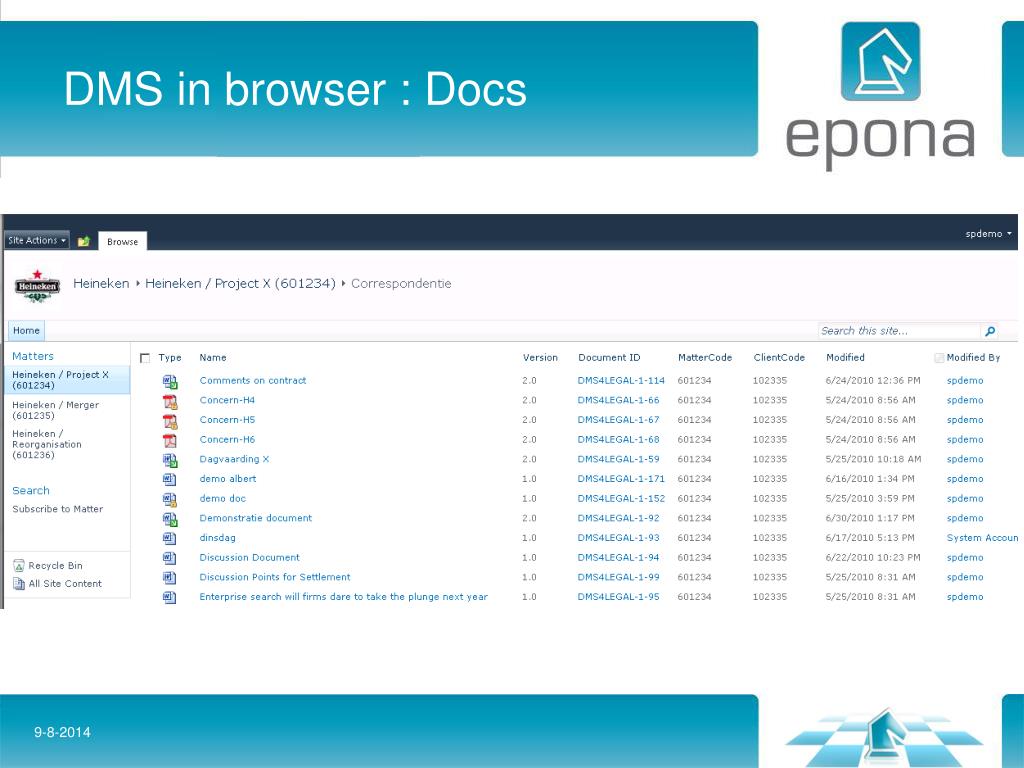Open the Dagvaarding X document
Image resolution: width=1024 pixels, height=768 pixels.
(234, 459)
